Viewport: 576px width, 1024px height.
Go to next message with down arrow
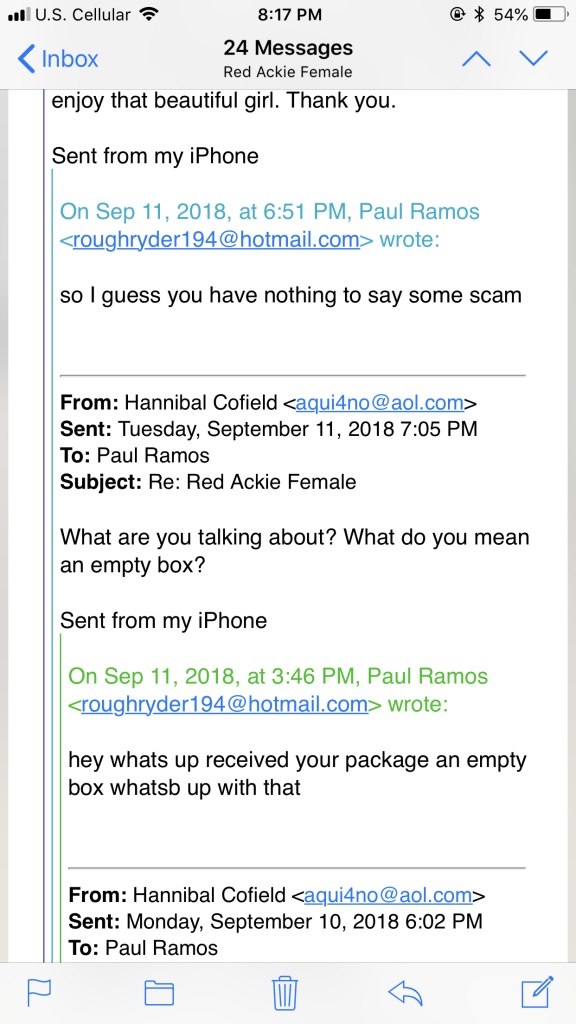534,59
